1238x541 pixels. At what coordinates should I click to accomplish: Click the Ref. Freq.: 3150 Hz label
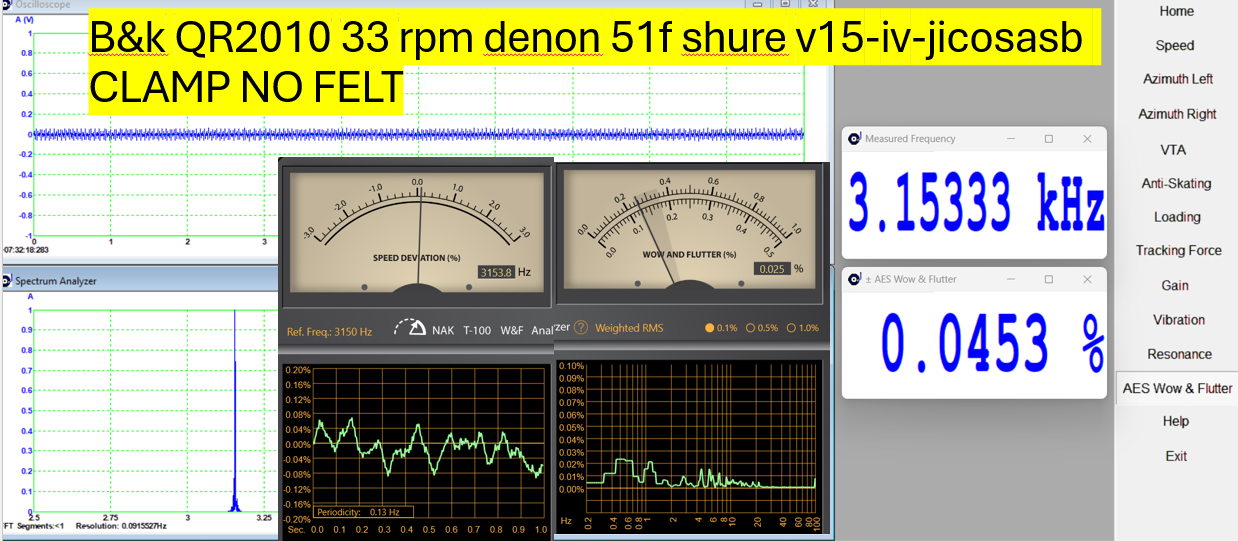[x=329, y=331]
